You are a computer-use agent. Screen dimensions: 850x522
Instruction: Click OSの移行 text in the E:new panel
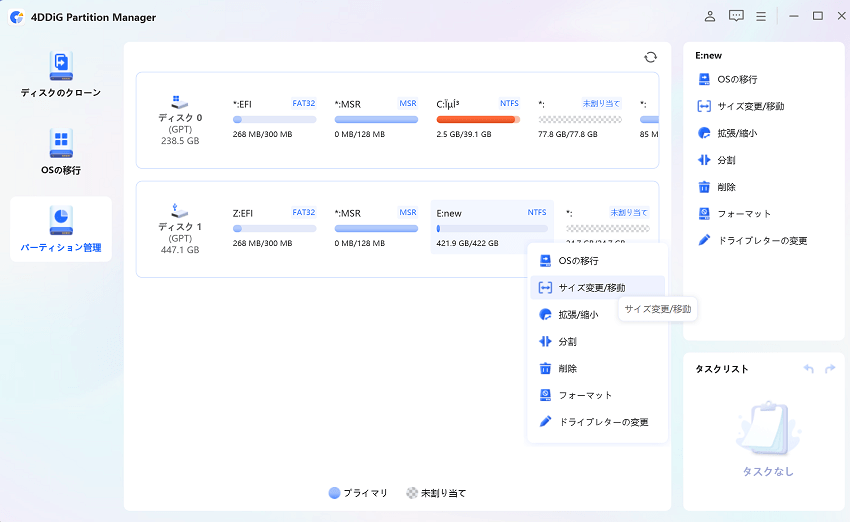click(737, 79)
